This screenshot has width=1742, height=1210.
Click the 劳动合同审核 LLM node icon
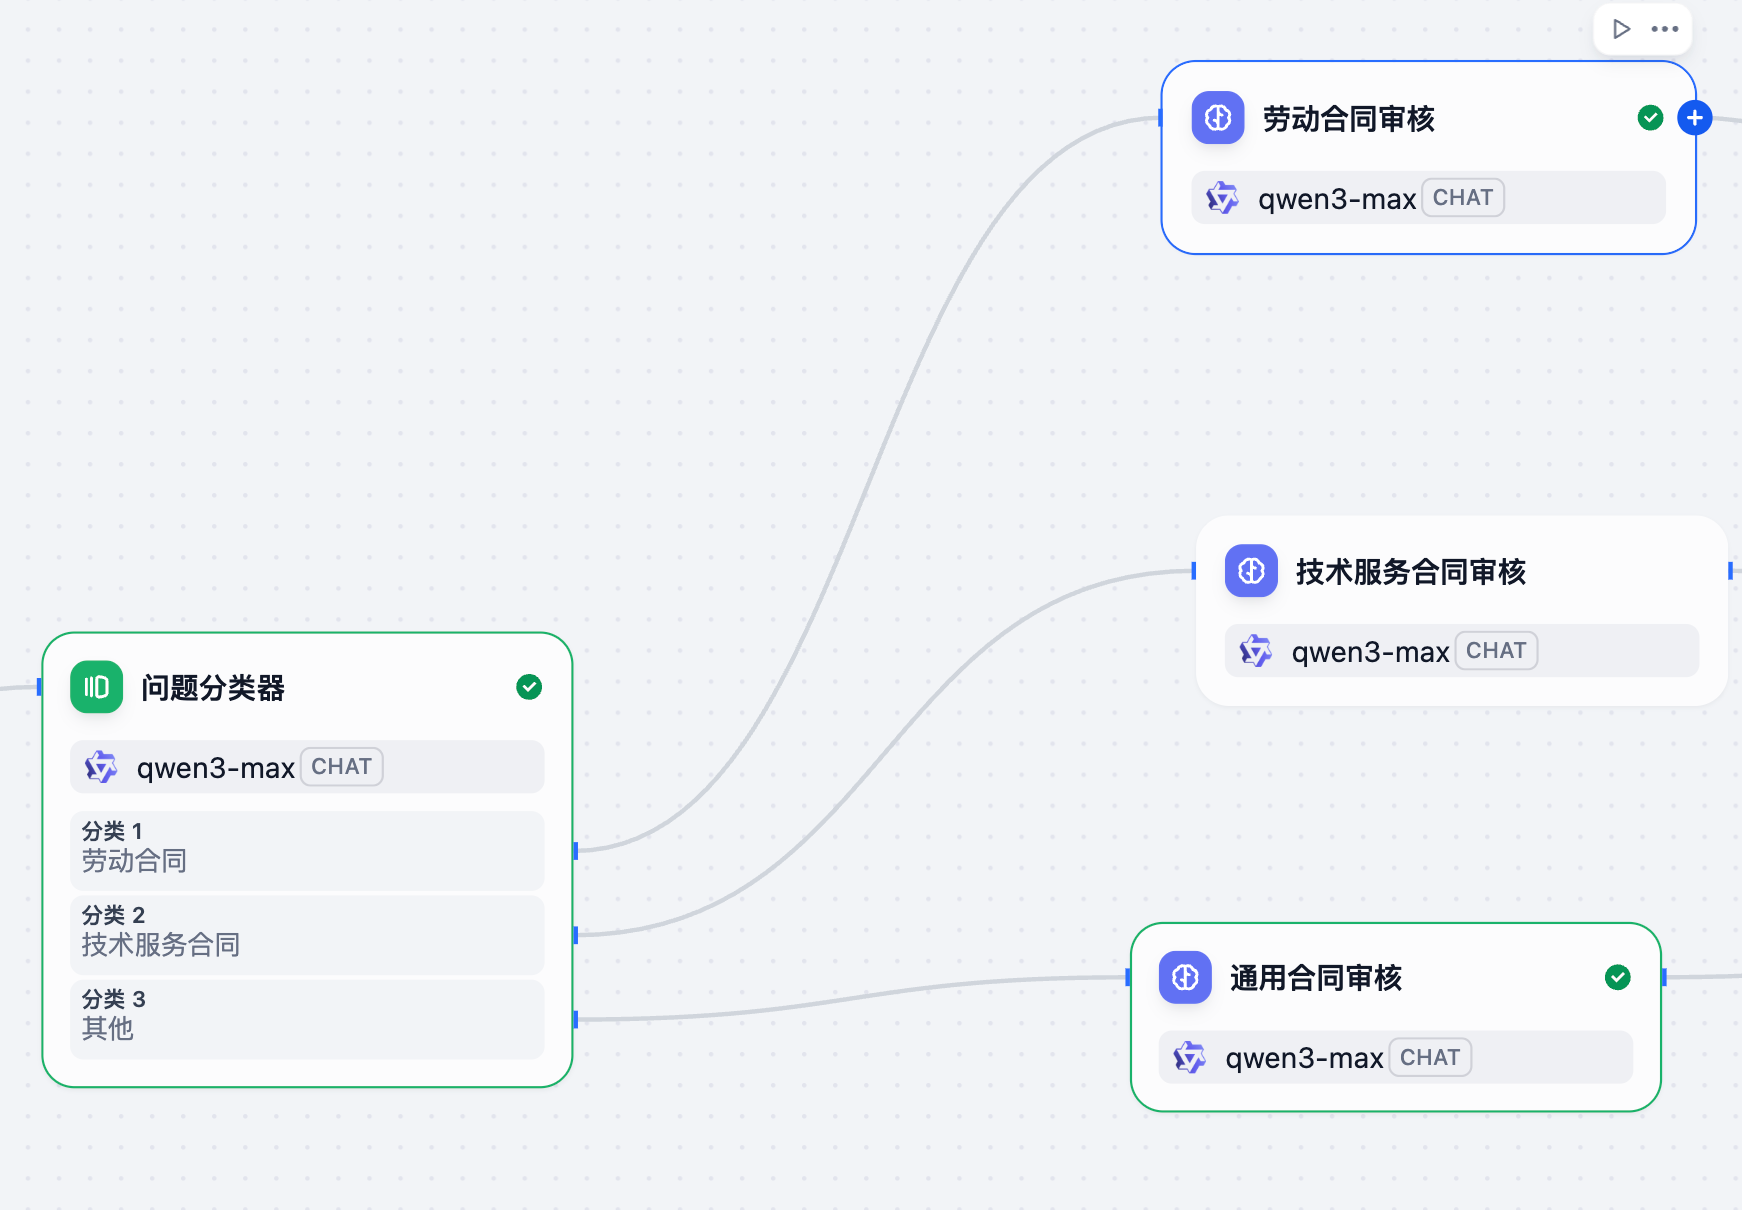pos(1218,118)
